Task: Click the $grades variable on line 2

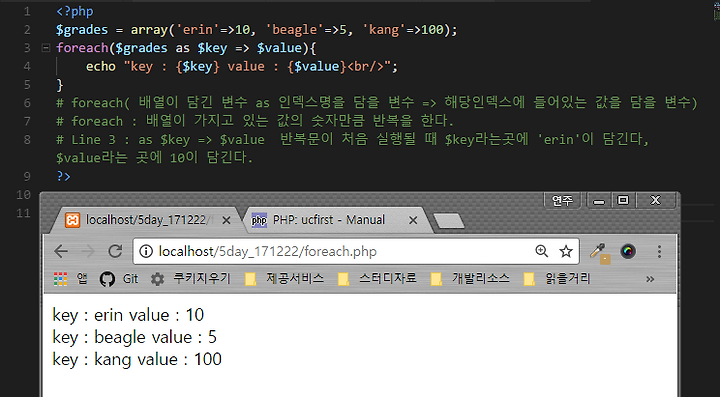Action: click(82, 30)
